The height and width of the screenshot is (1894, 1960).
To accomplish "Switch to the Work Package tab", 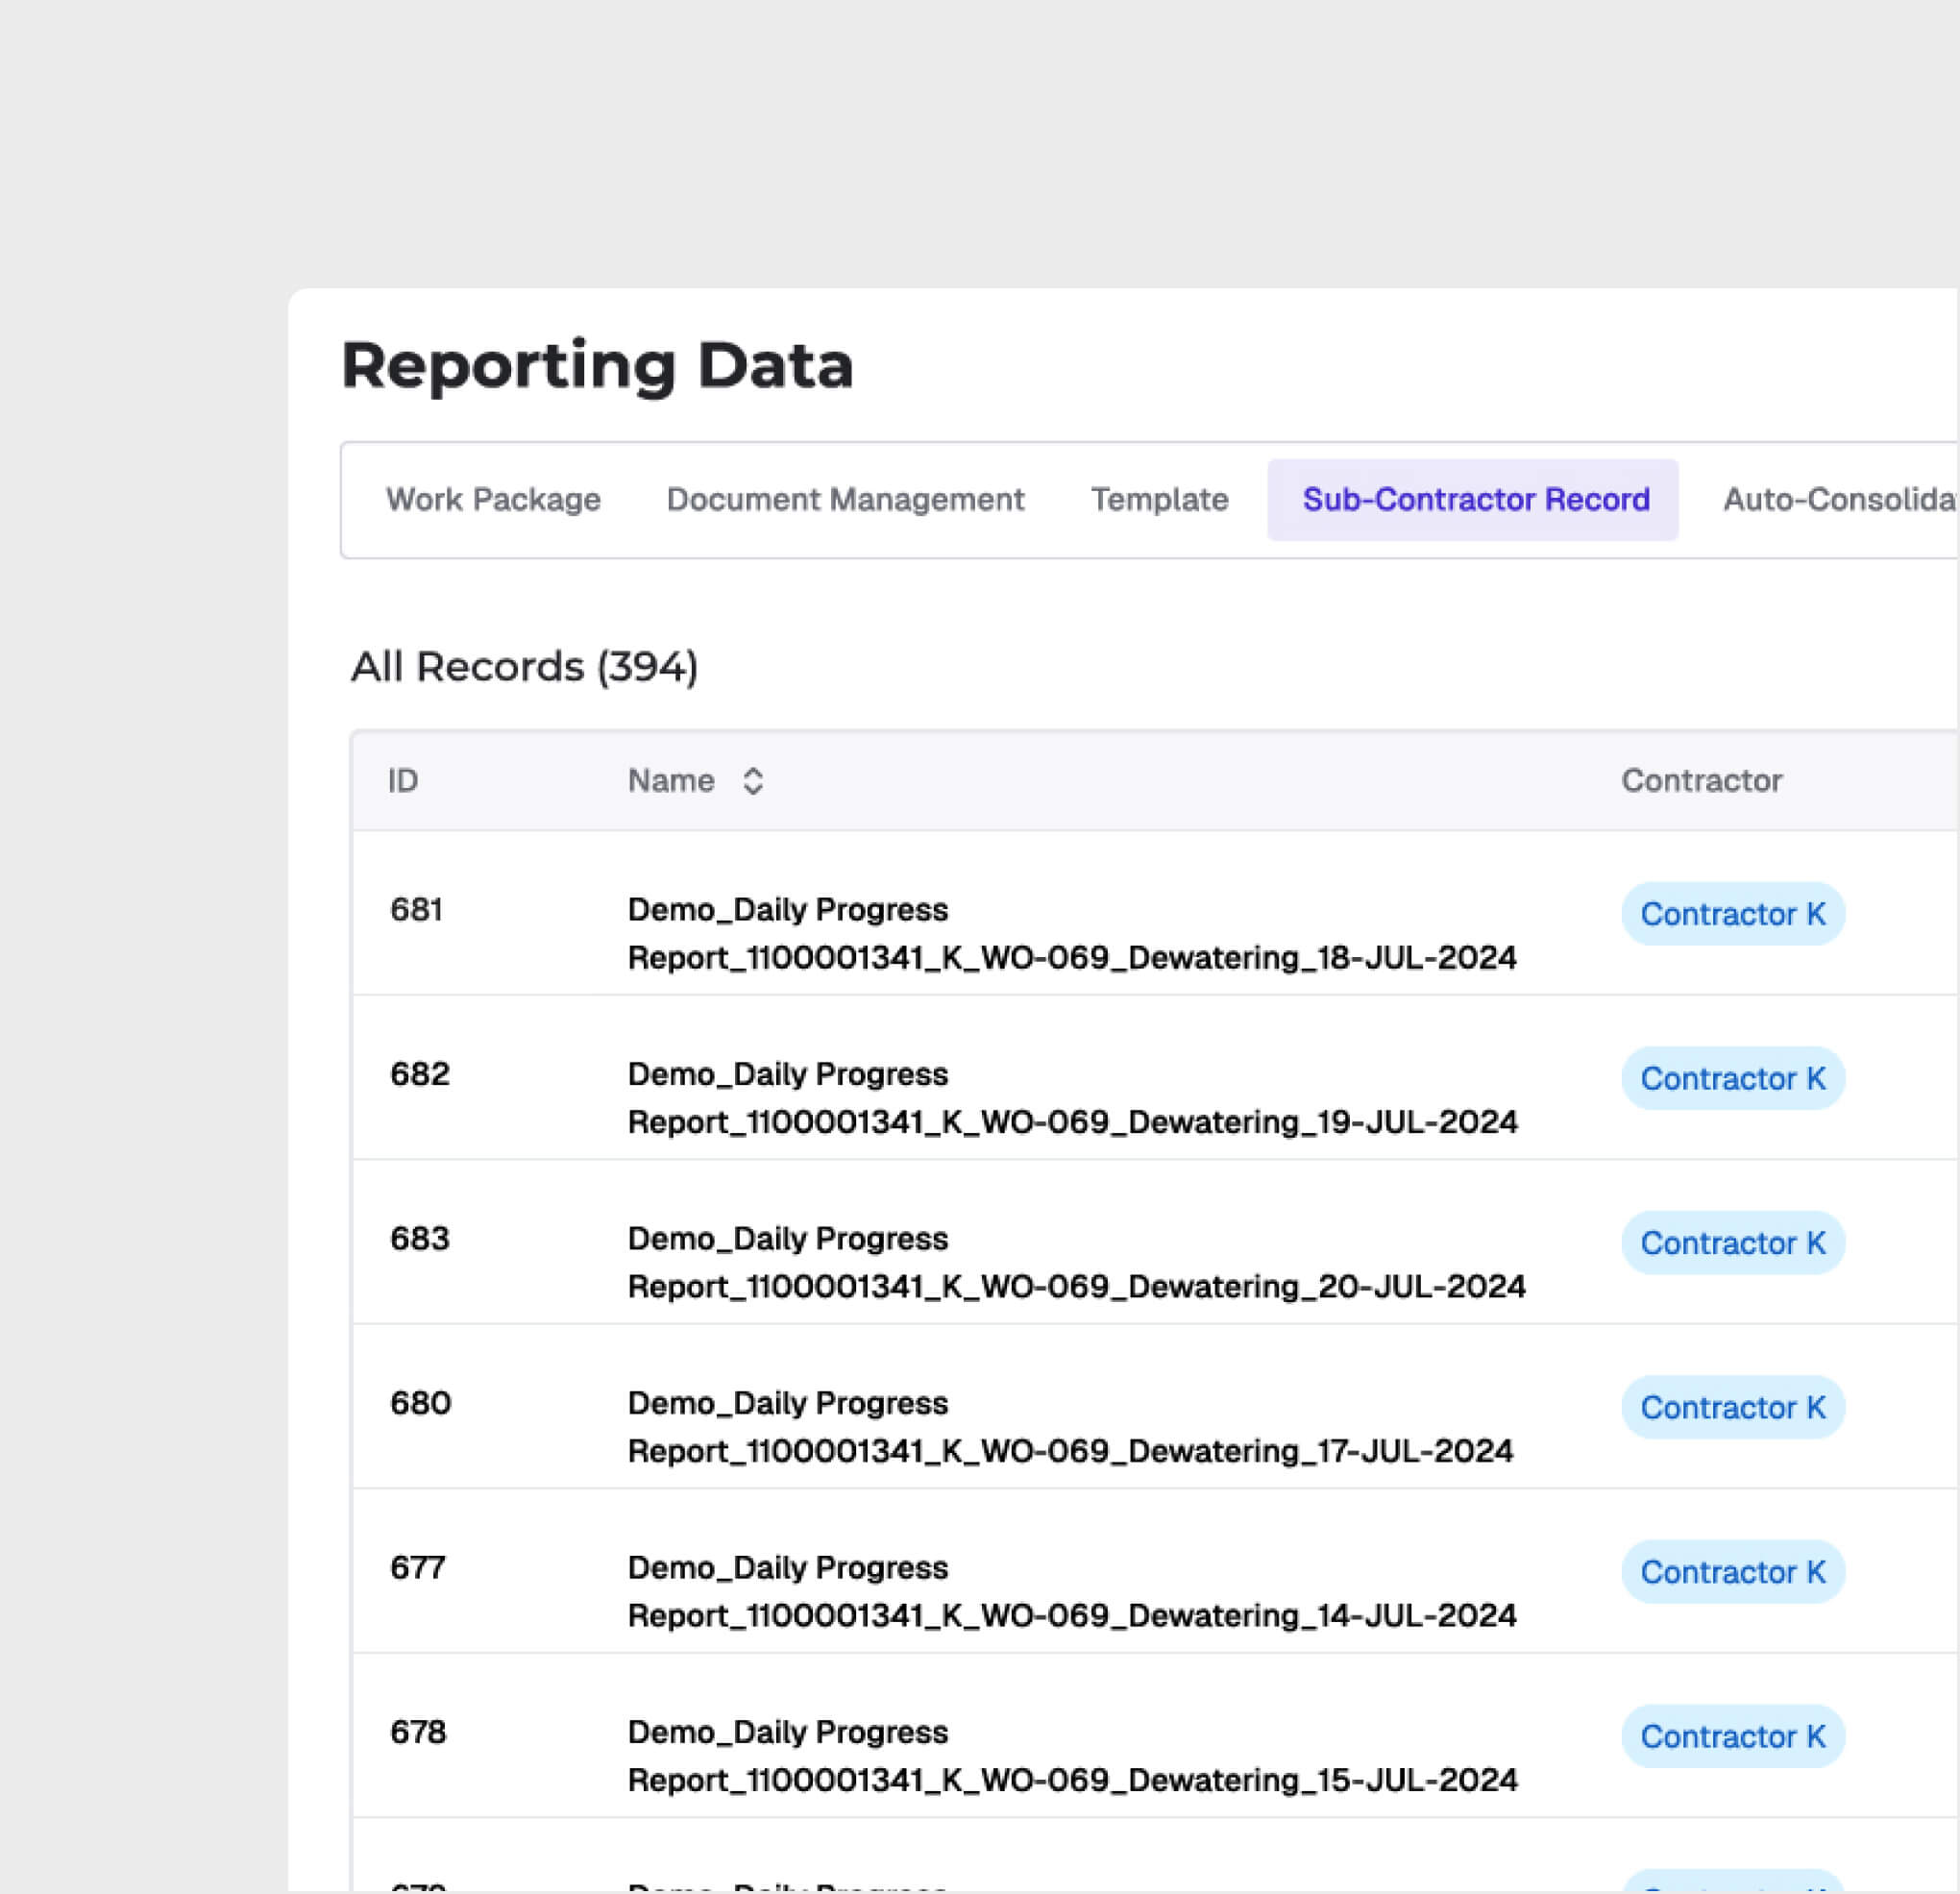I will click(492, 500).
